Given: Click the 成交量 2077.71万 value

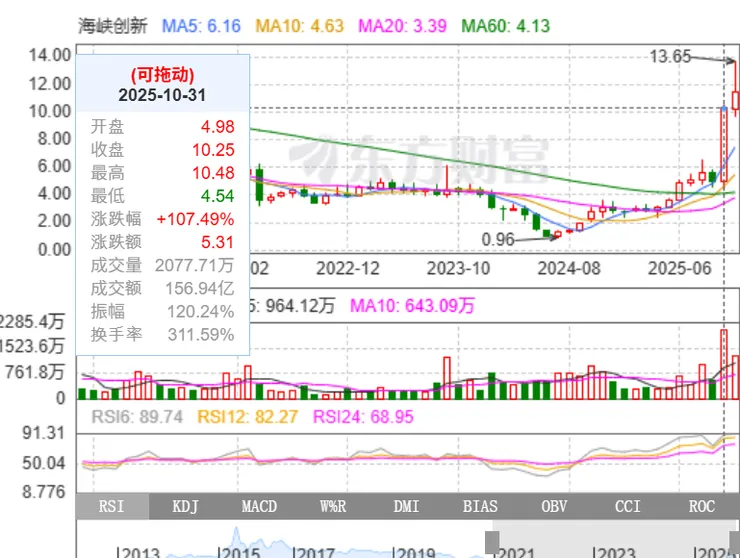Looking at the screenshot, I should [194, 265].
